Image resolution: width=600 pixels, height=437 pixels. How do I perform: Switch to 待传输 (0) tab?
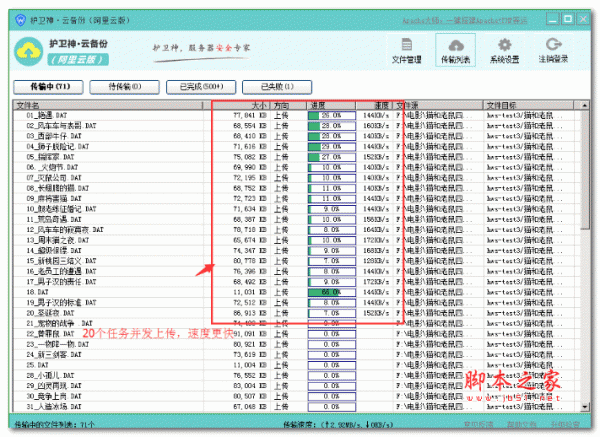click(124, 87)
